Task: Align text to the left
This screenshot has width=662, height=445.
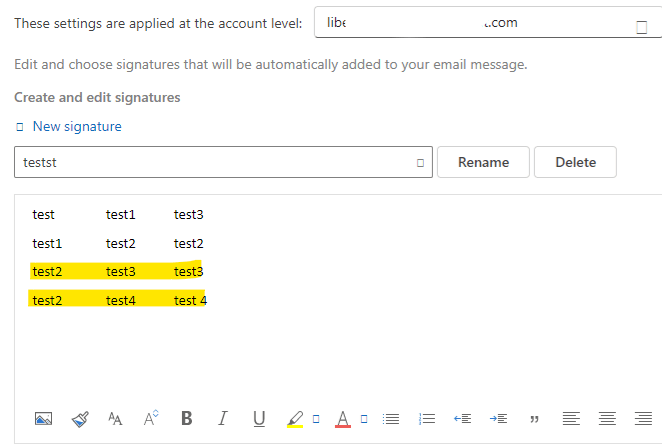Action: [x=571, y=419]
